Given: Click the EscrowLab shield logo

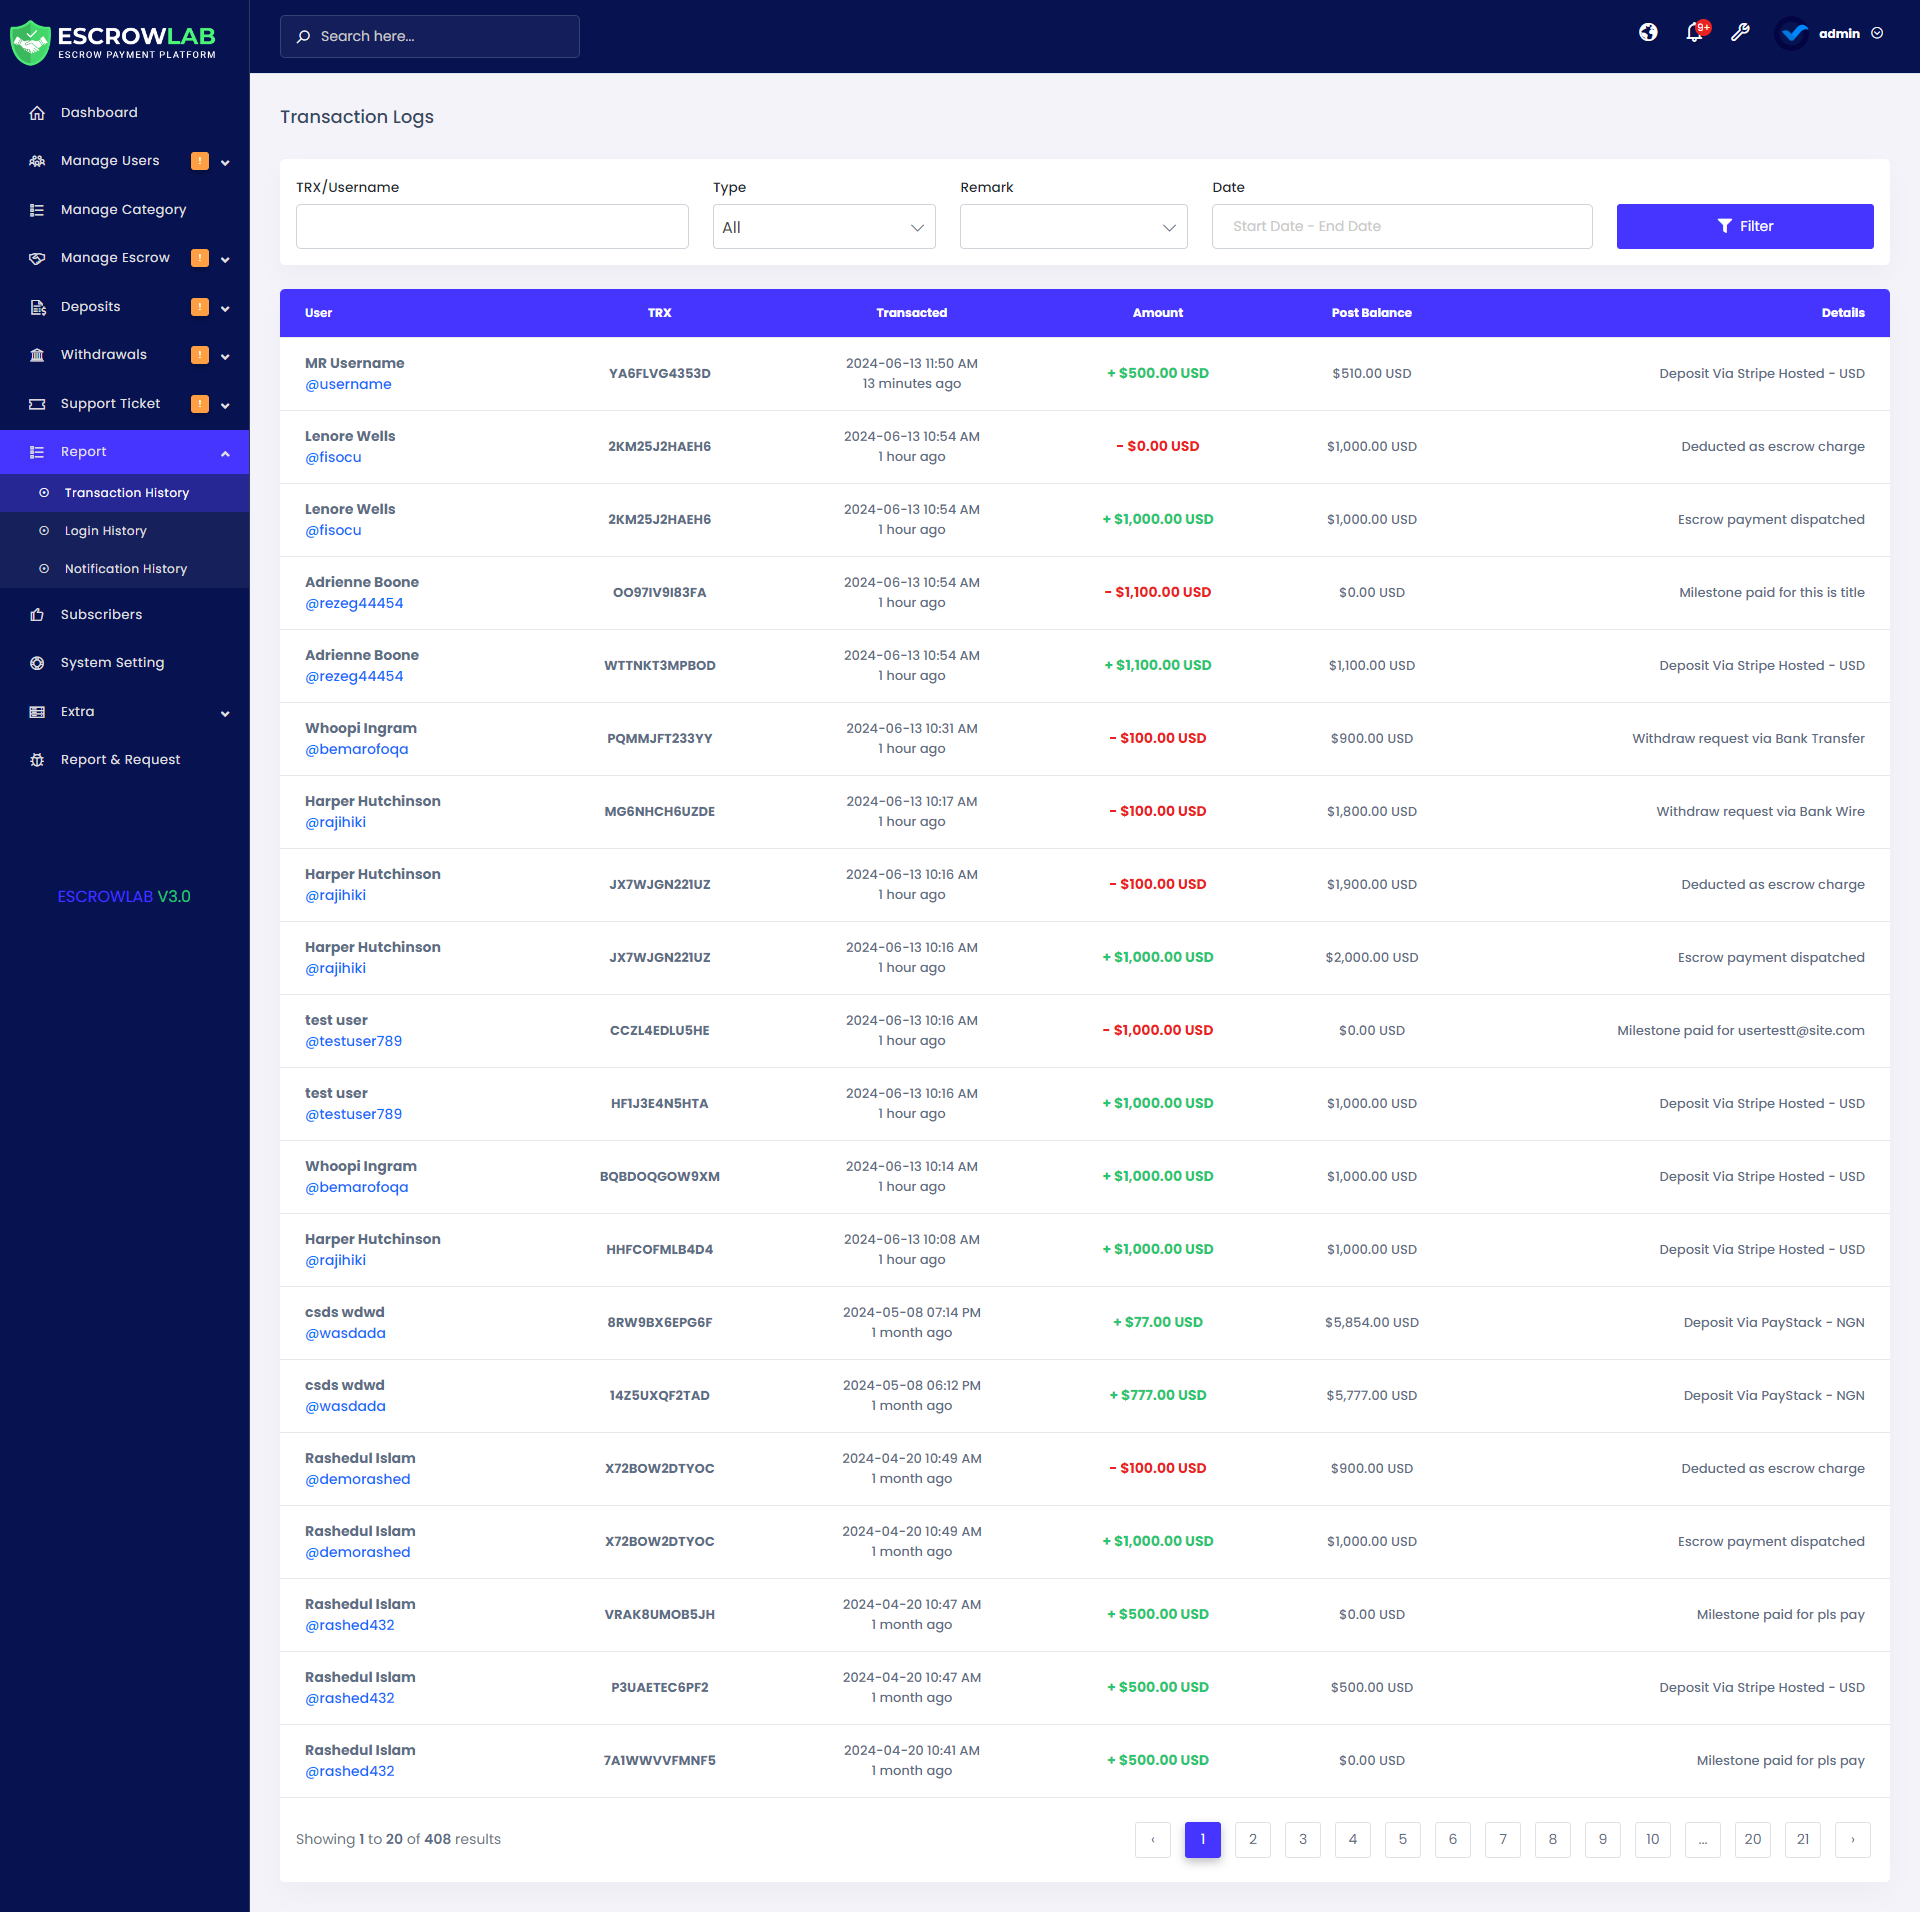Looking at the screenshot, I should point(30,42).
